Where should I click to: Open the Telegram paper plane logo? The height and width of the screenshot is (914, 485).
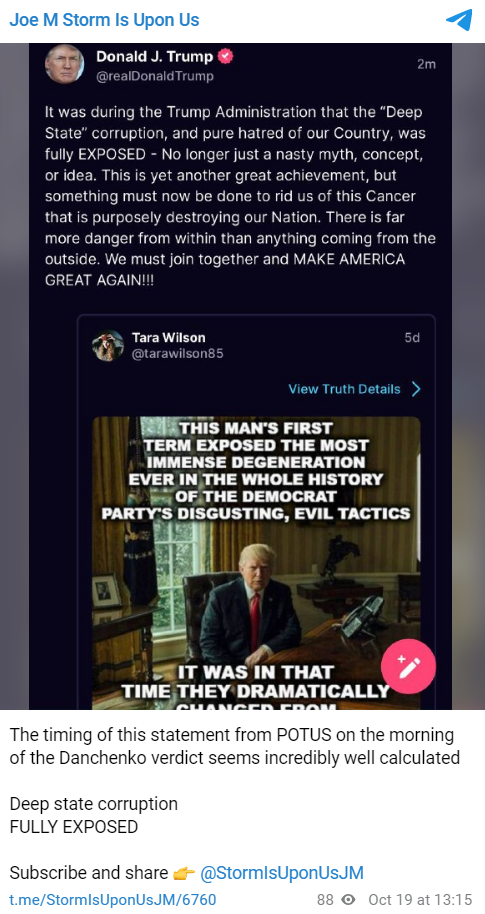(459, 20)
